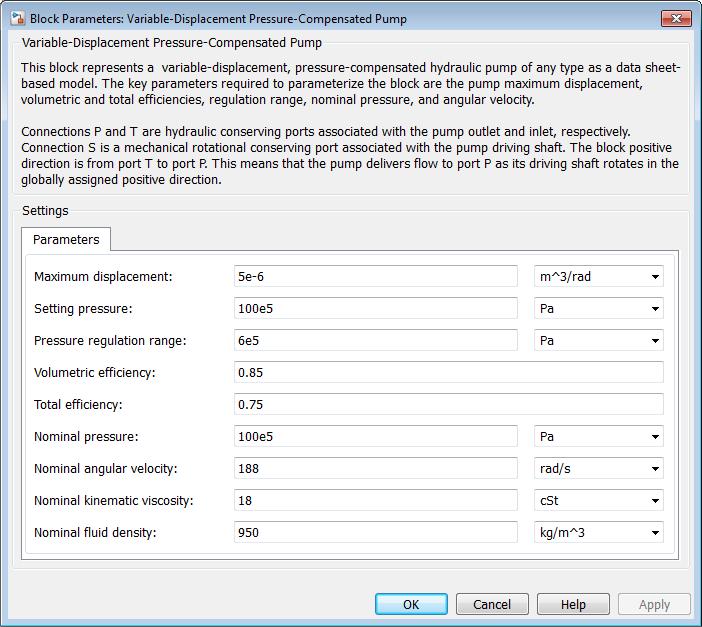Click the Maximum displacement value field

tap(375, 277)
